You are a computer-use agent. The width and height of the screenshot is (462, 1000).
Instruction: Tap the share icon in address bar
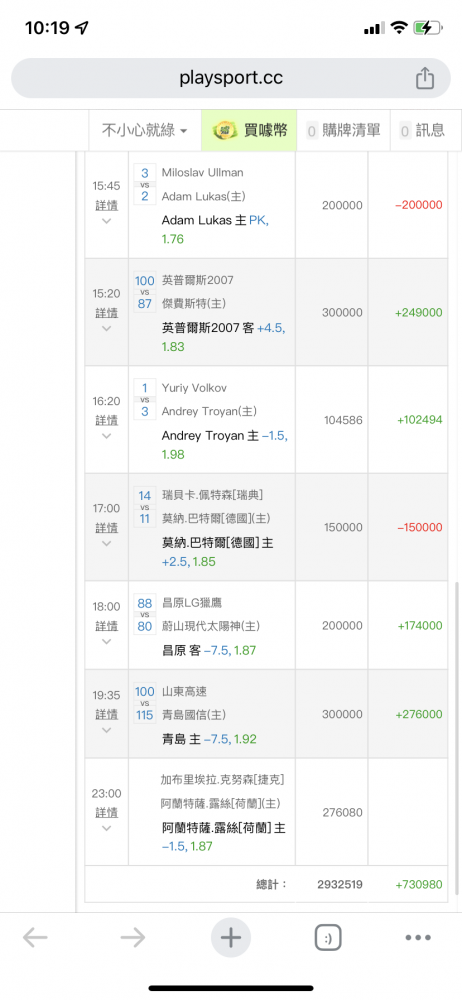425,78
